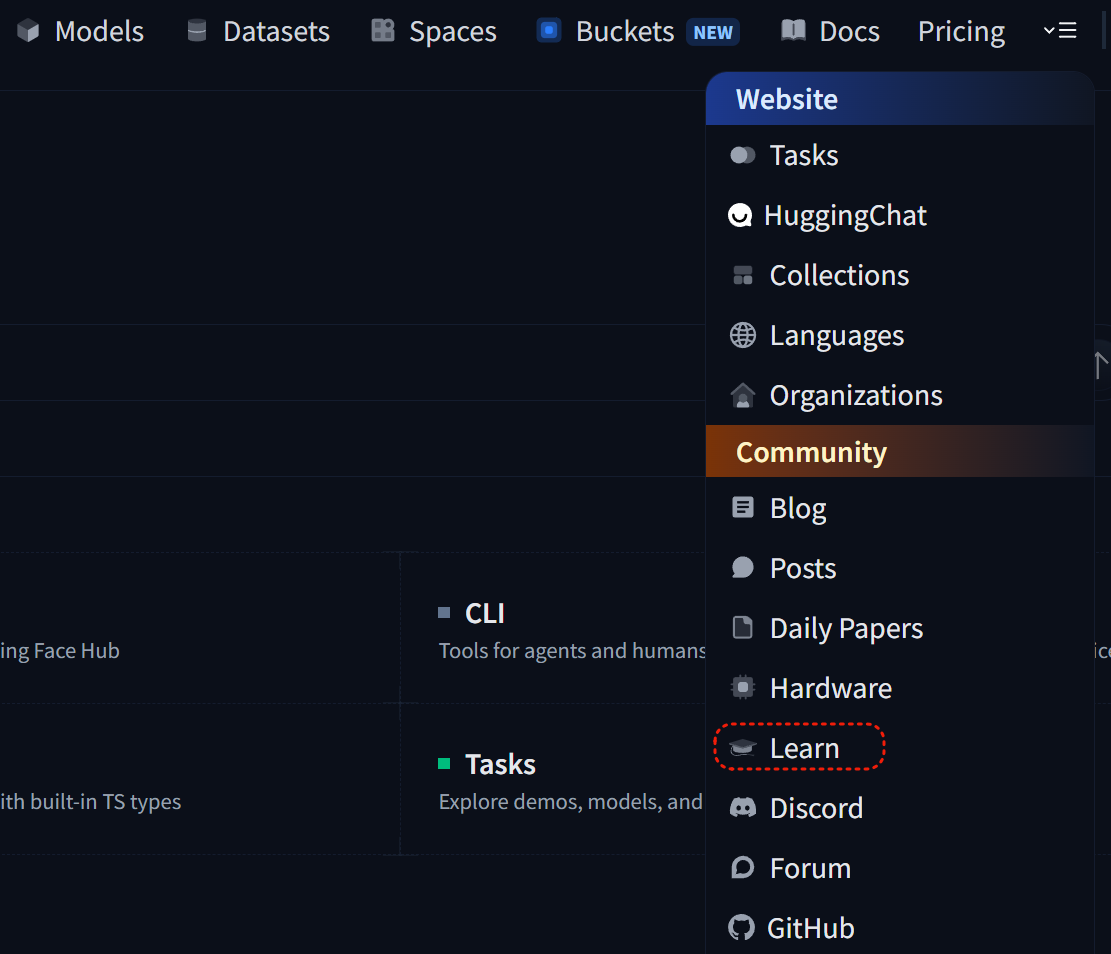Click the Discord logo icon

pyautogui.click(x=743, y=808)
